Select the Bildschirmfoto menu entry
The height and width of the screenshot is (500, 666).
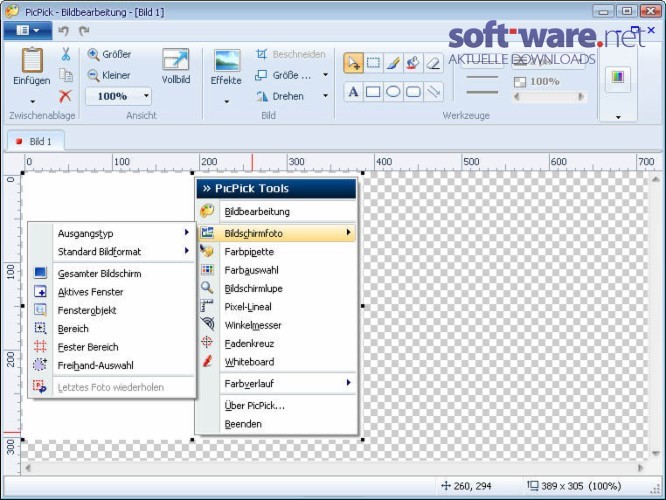pos(276,233)
